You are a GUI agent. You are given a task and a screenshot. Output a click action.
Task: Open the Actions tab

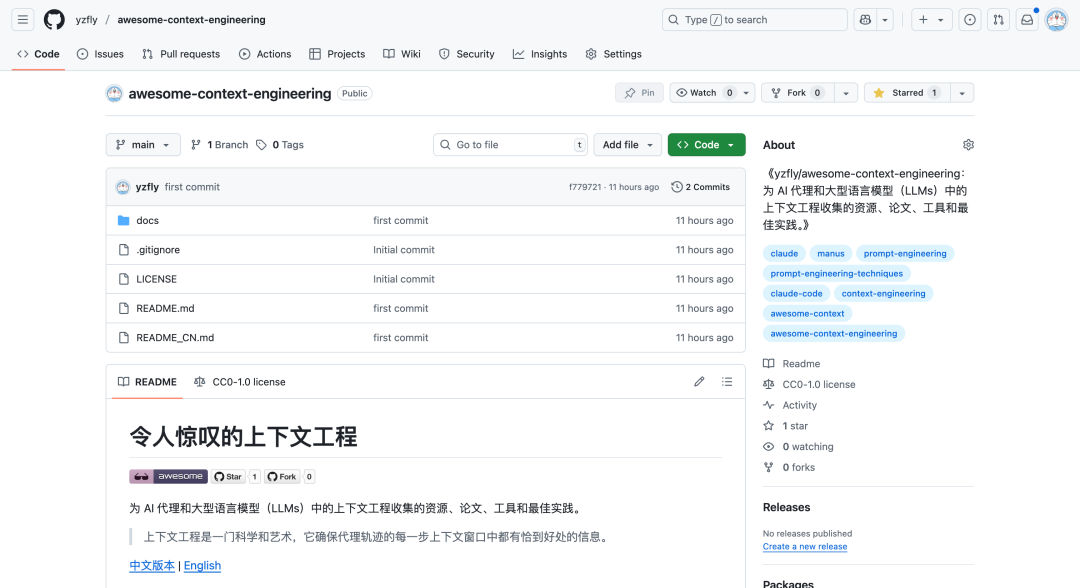click(265, 54)
